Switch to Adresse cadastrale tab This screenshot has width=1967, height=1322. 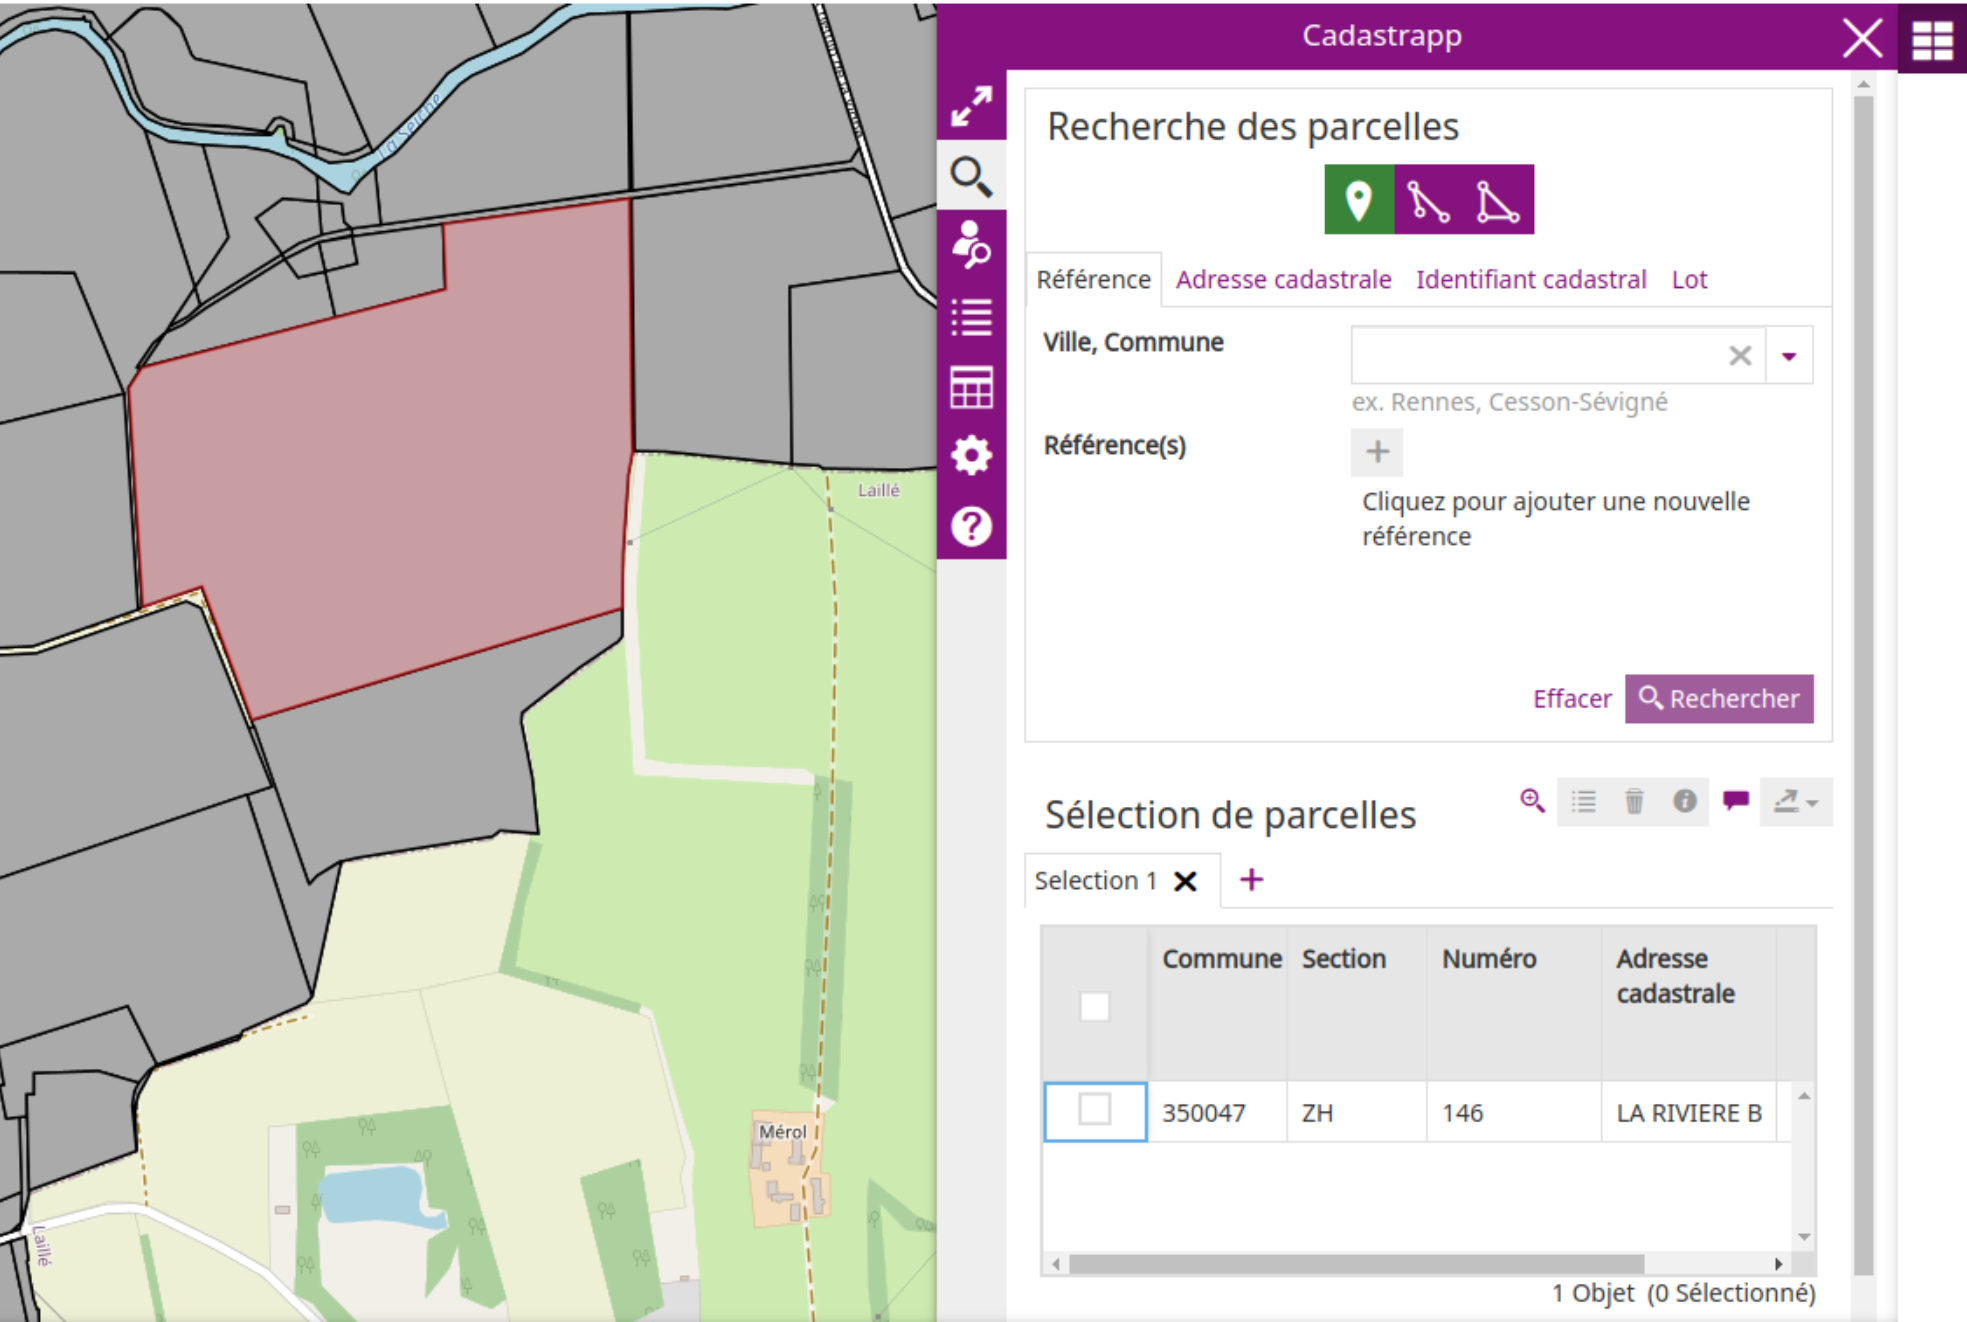tap(1283, 279)
